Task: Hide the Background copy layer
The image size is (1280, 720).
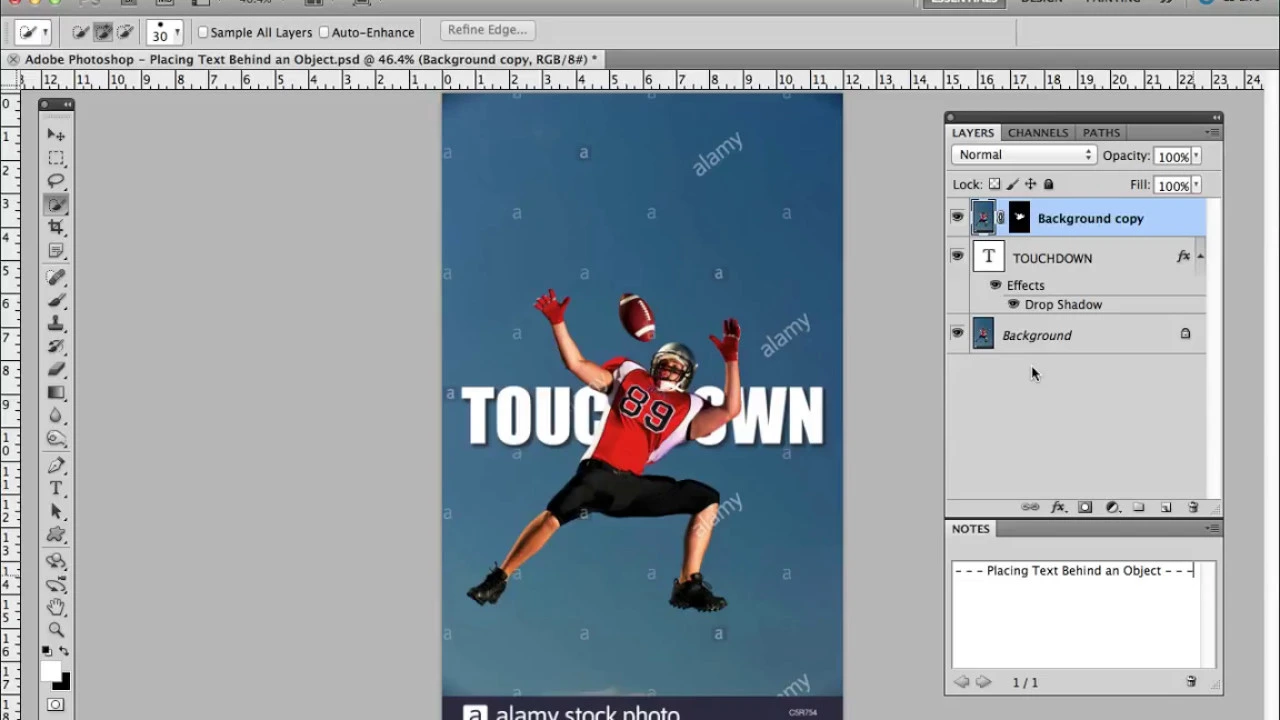Action: pyautogui.click(x=957, y=217)
